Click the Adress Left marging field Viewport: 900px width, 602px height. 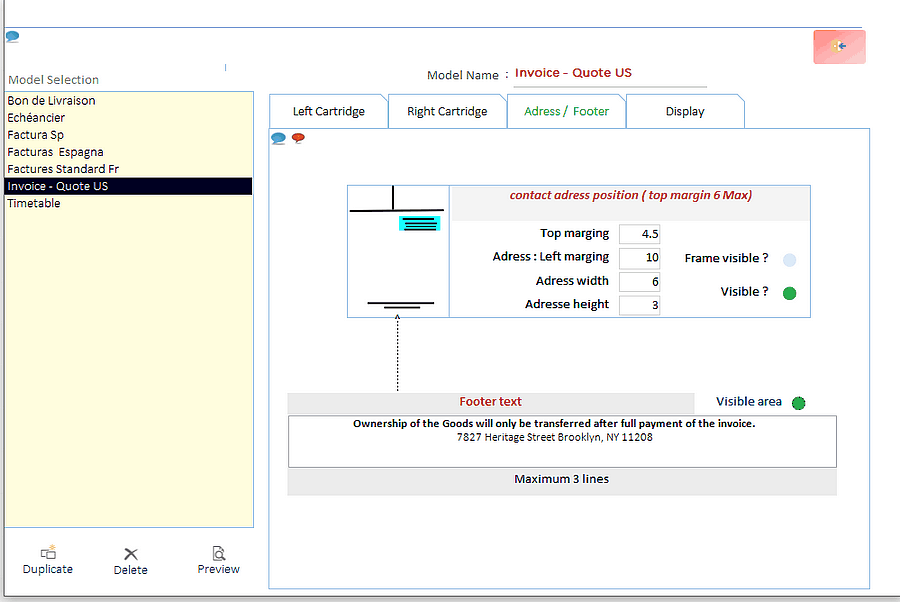pos(639,258)
